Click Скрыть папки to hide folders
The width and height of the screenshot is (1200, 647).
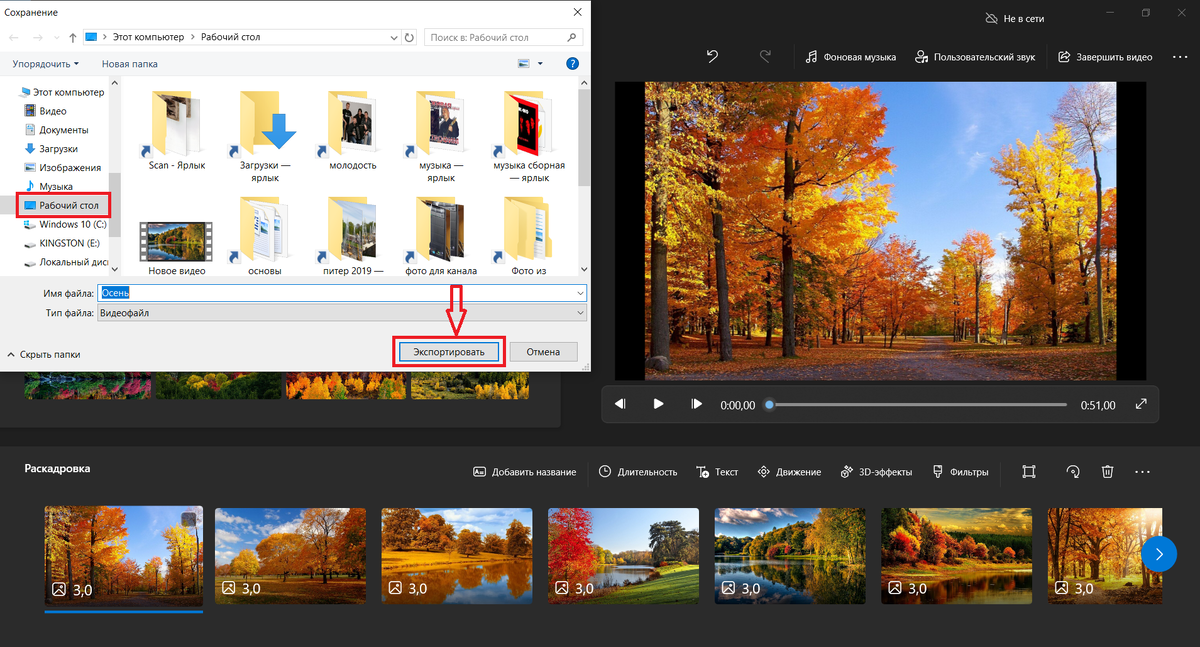[x=44, y=354]
